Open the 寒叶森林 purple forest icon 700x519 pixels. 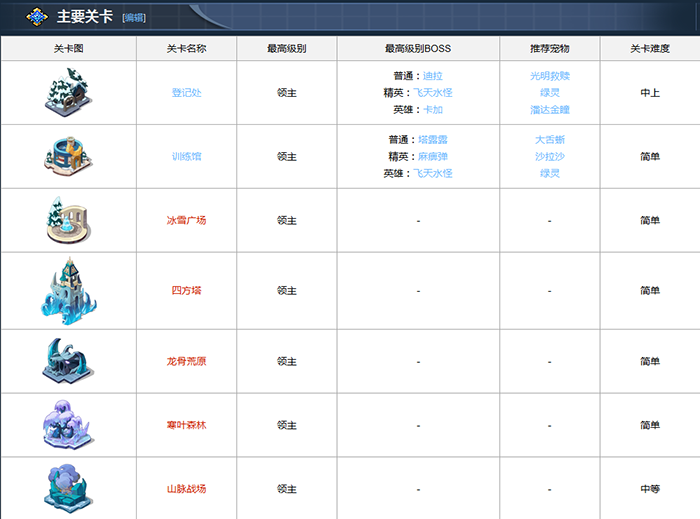point(68,425)
